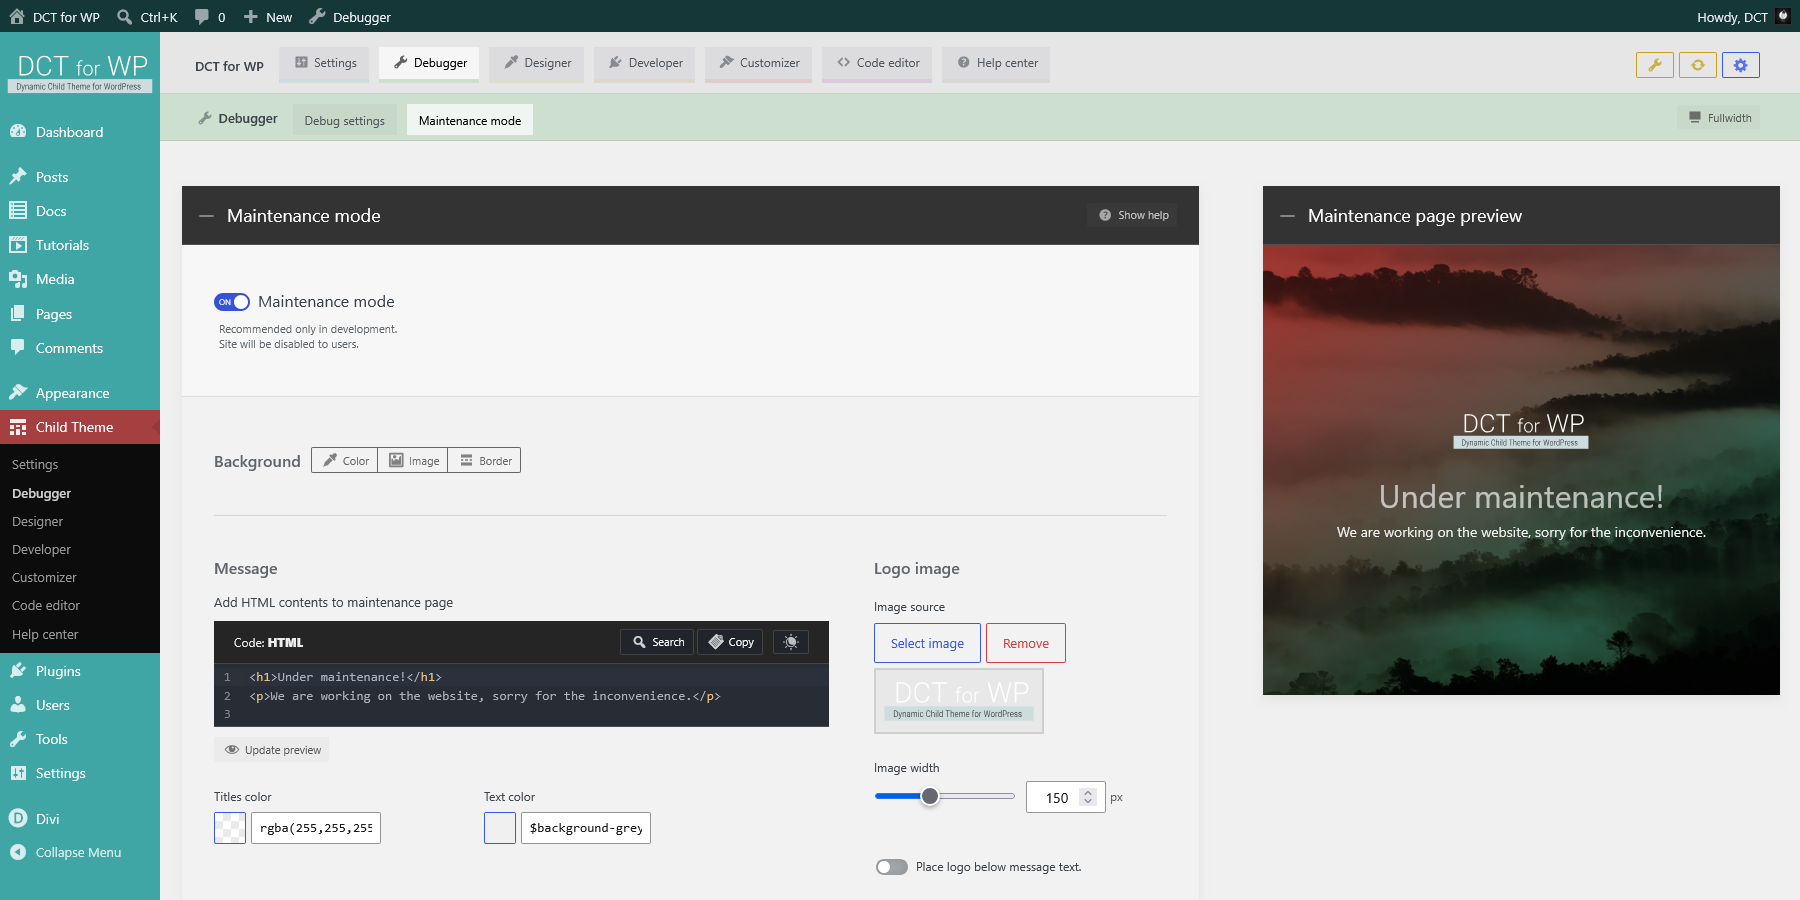Viewport: 1800px width, 900px height.
Task: Click Update preview button
Action: click(x=272, y=750)
